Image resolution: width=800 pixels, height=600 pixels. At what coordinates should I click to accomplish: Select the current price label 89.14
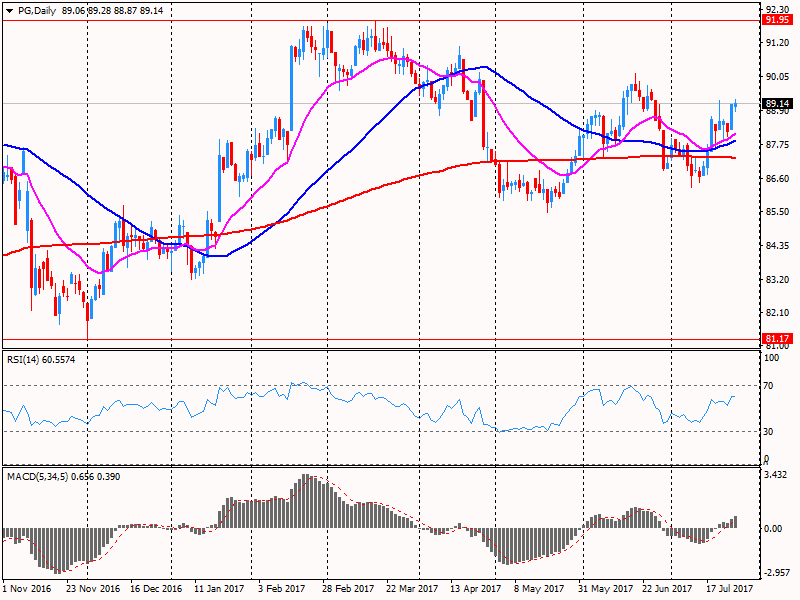[x=778, y=104]
